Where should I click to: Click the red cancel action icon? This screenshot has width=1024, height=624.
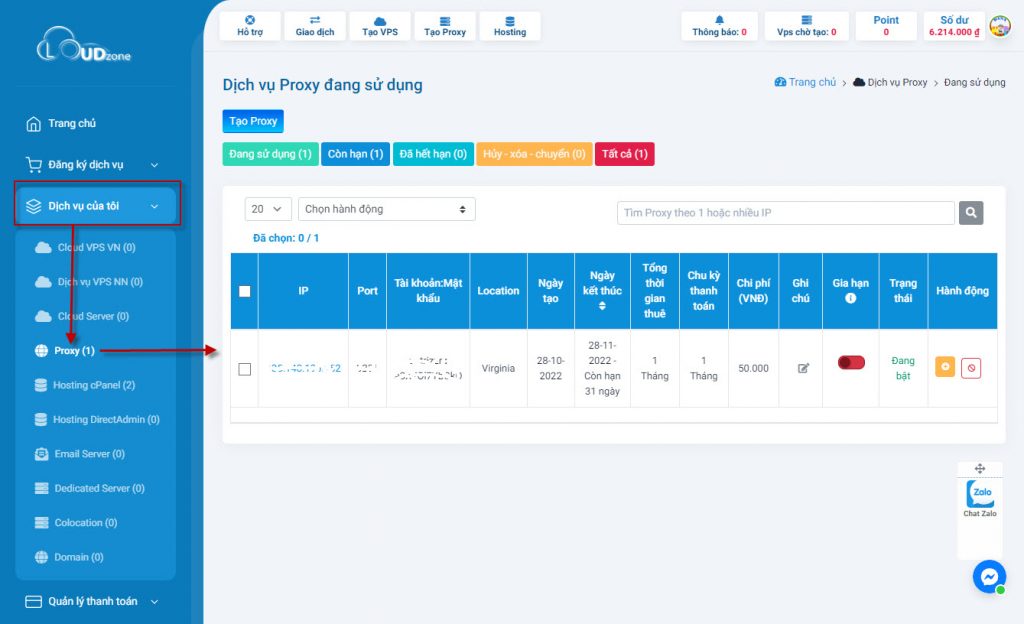(x=971, y=368)
